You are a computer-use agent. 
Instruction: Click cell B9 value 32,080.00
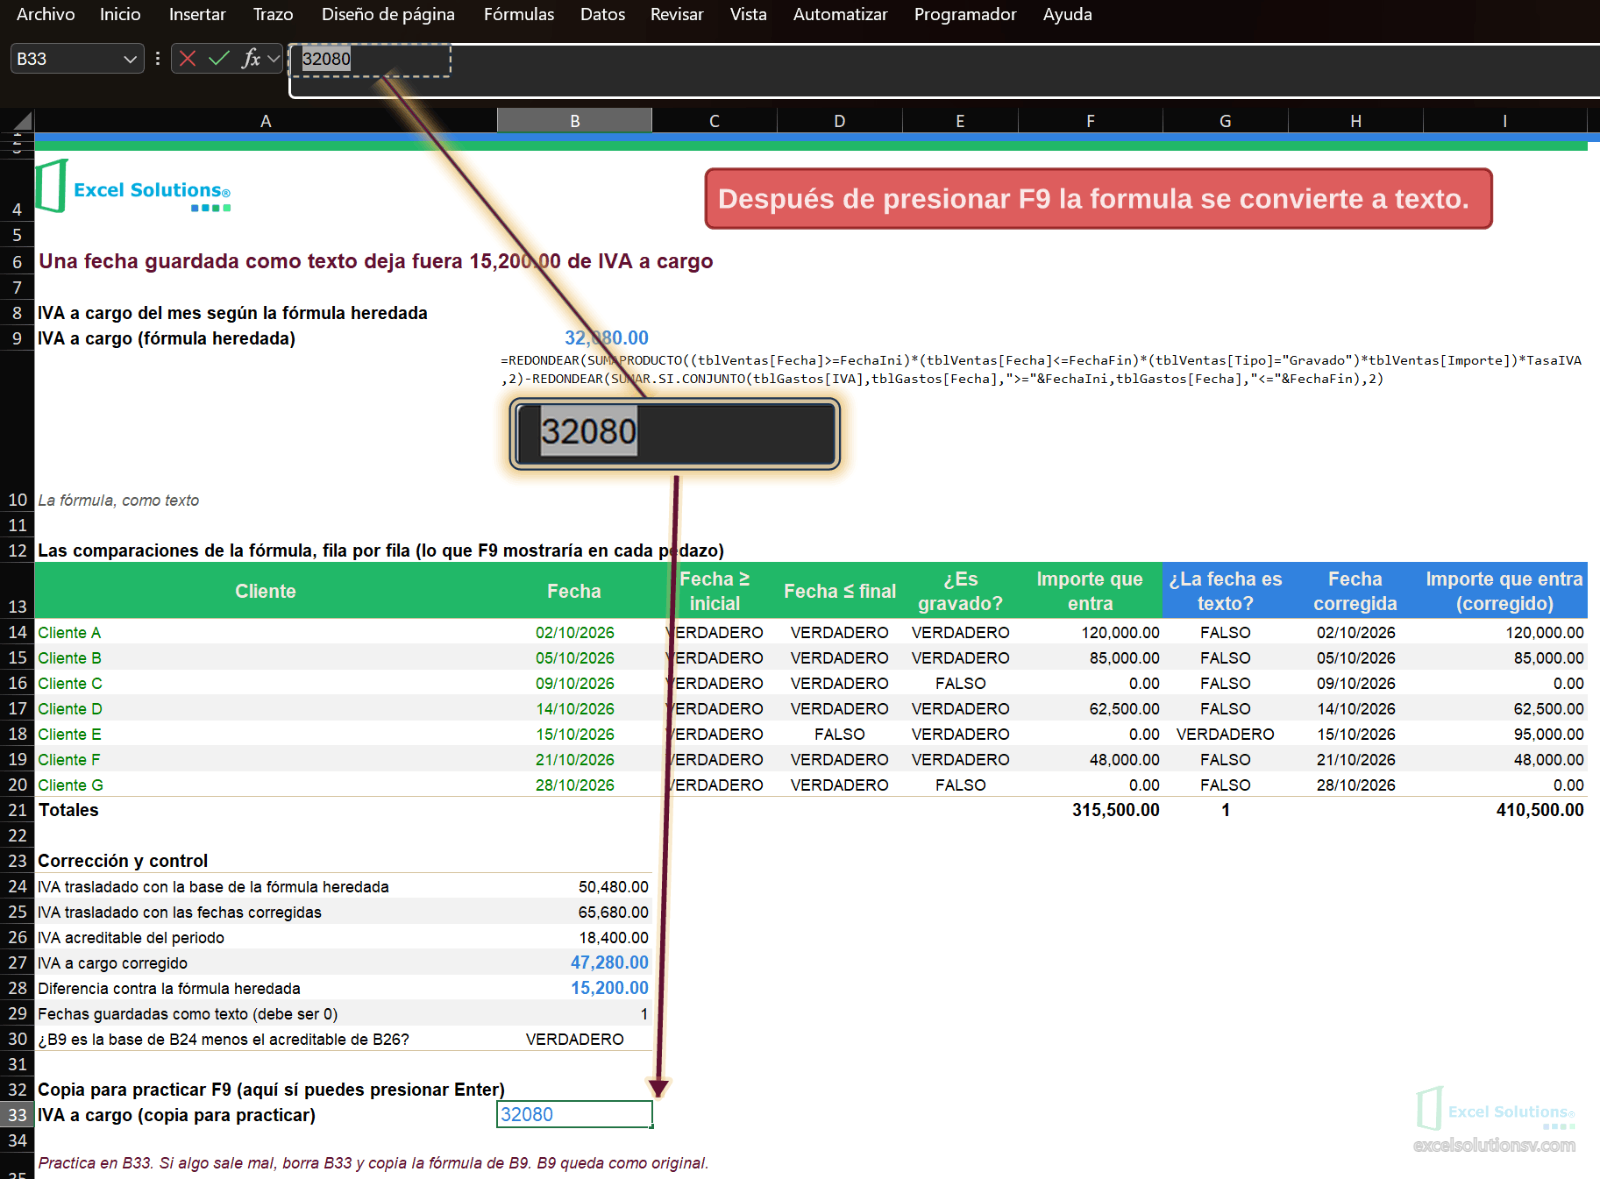606,338
